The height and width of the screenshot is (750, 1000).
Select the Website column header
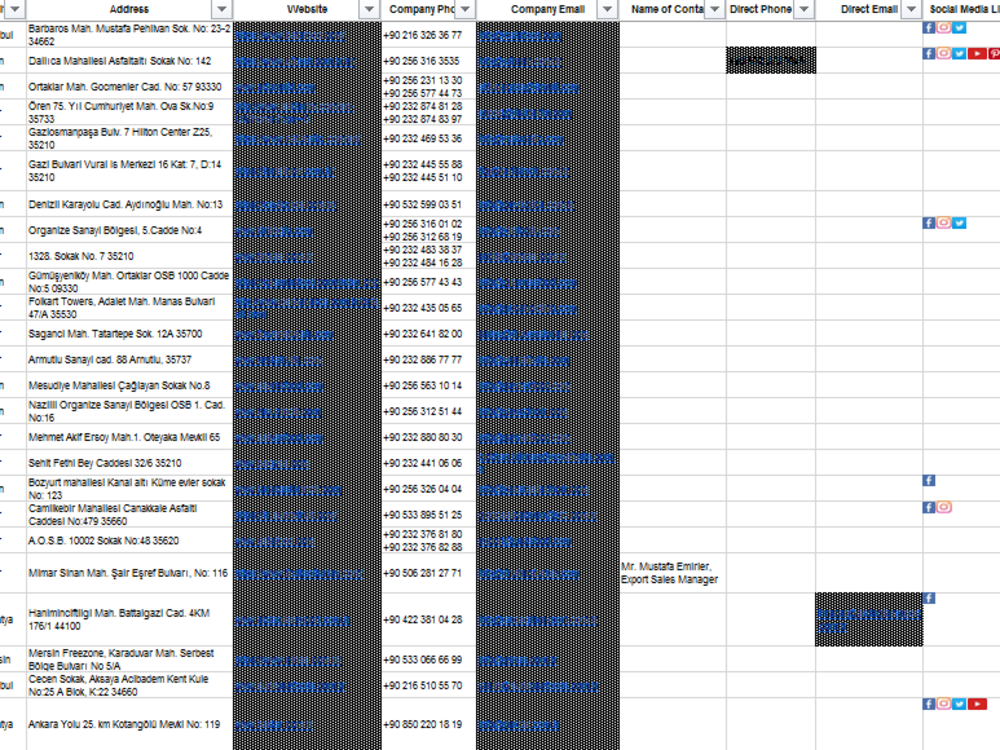point(307,10)
